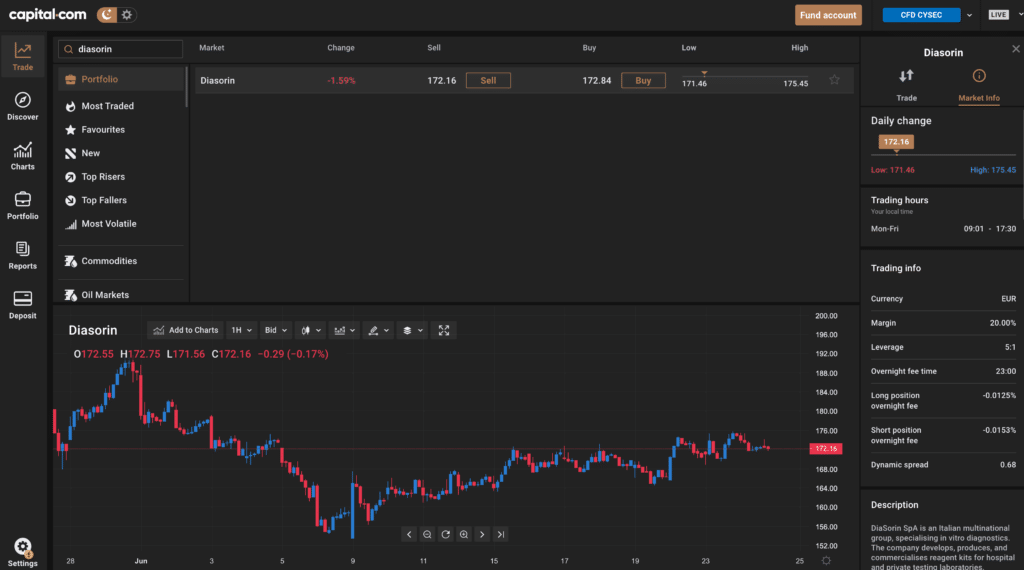Reset the chart view
This screenshot has width=1024, height=570.
pyautogui.click(x=445, y=534)
